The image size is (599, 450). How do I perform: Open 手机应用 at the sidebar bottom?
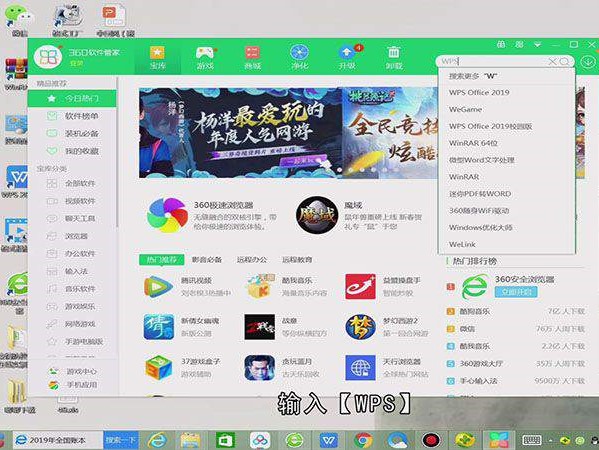(x=73, y=385)
